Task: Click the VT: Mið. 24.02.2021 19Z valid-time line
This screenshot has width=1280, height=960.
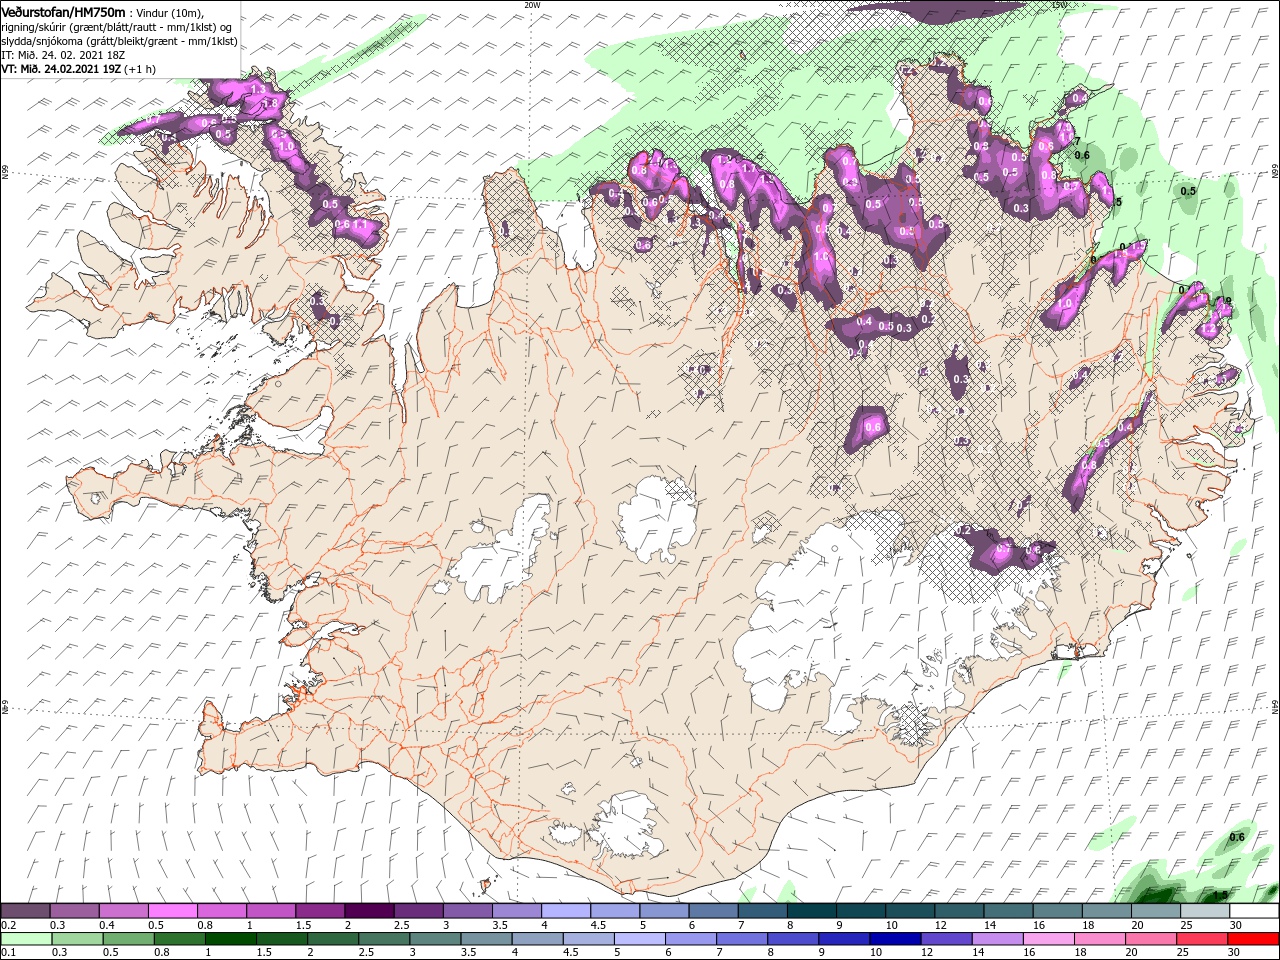Action: [x=78, y=68]
